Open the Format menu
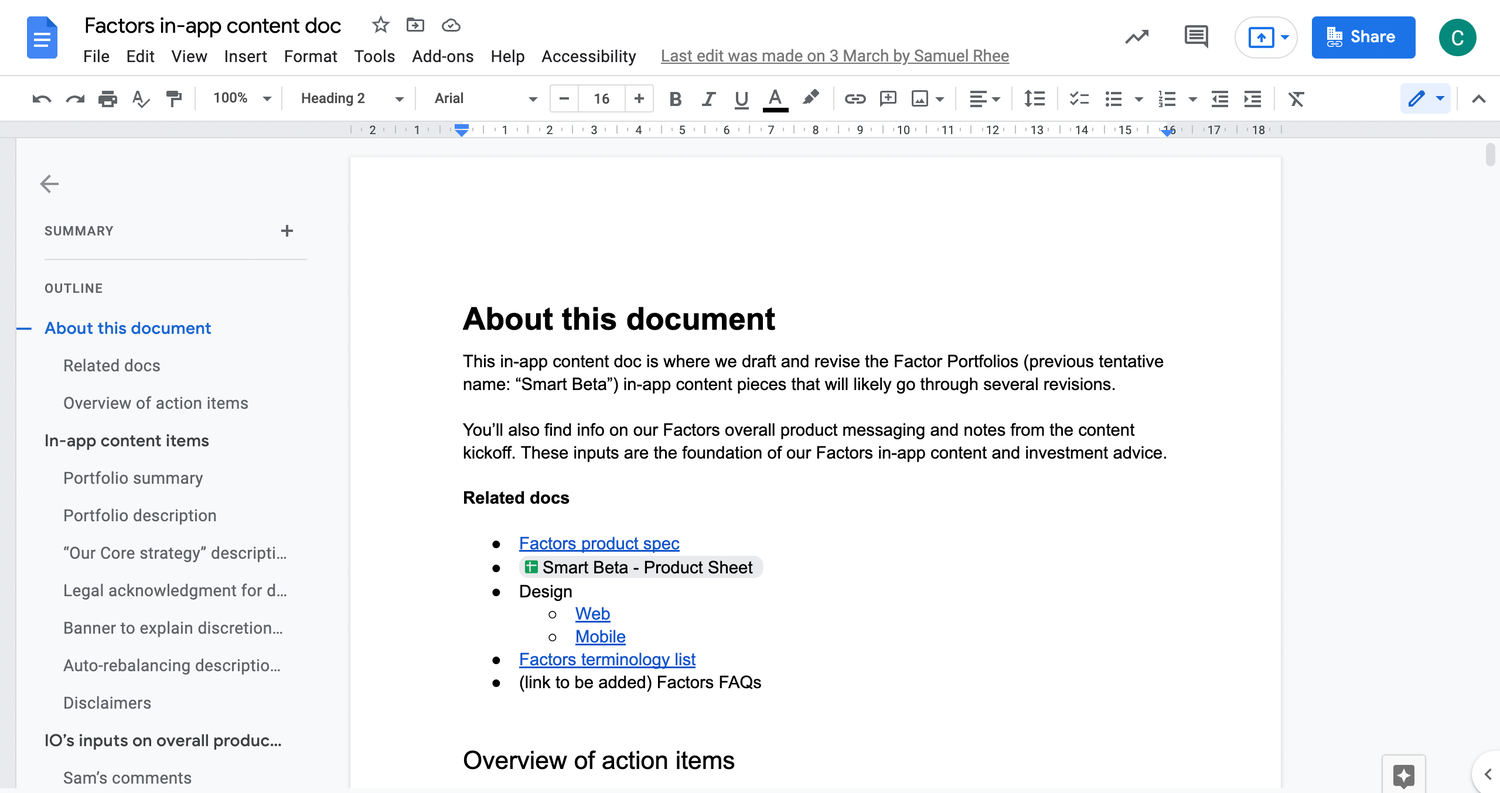 311,56
